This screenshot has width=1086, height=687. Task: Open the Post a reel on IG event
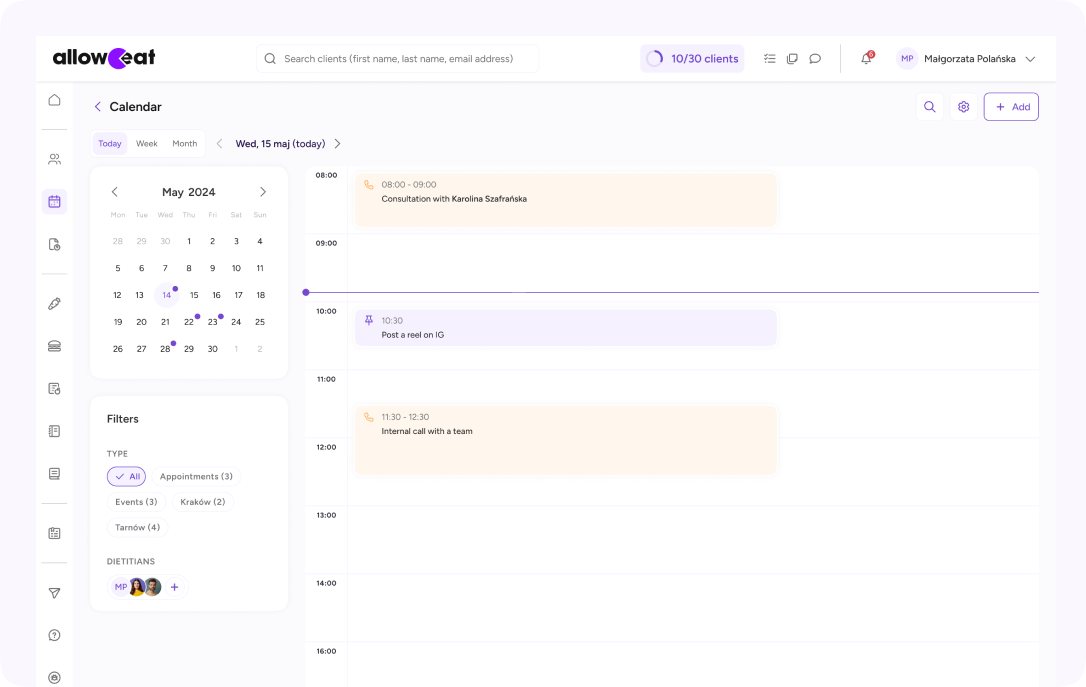[566, 328]
